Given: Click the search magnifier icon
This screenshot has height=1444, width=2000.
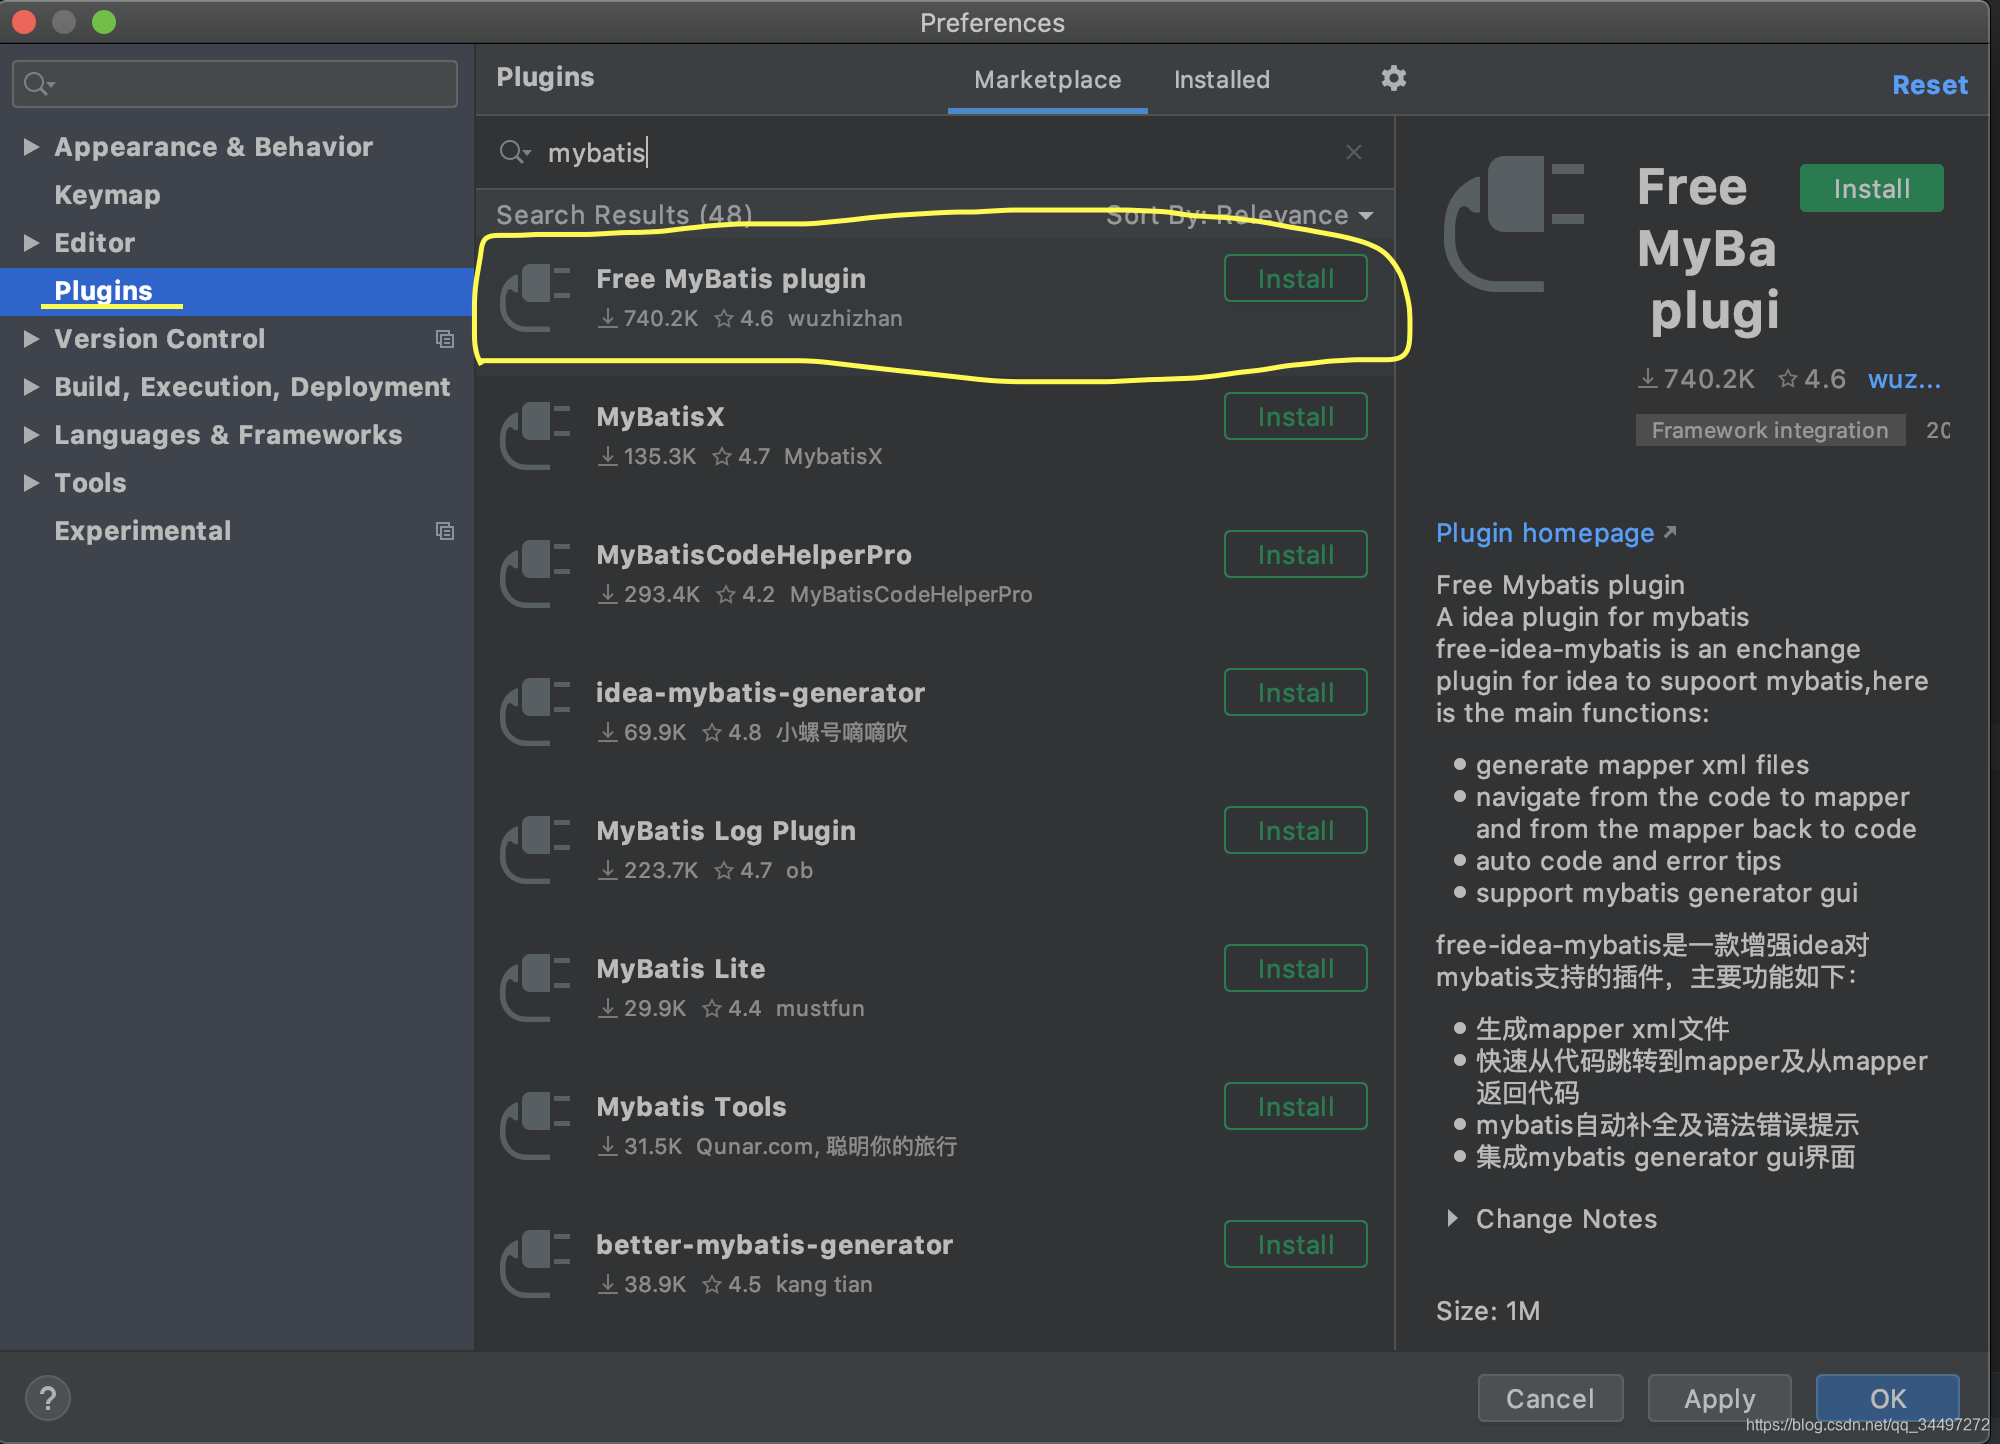Looking at the screenshot, I should point(514,152).
